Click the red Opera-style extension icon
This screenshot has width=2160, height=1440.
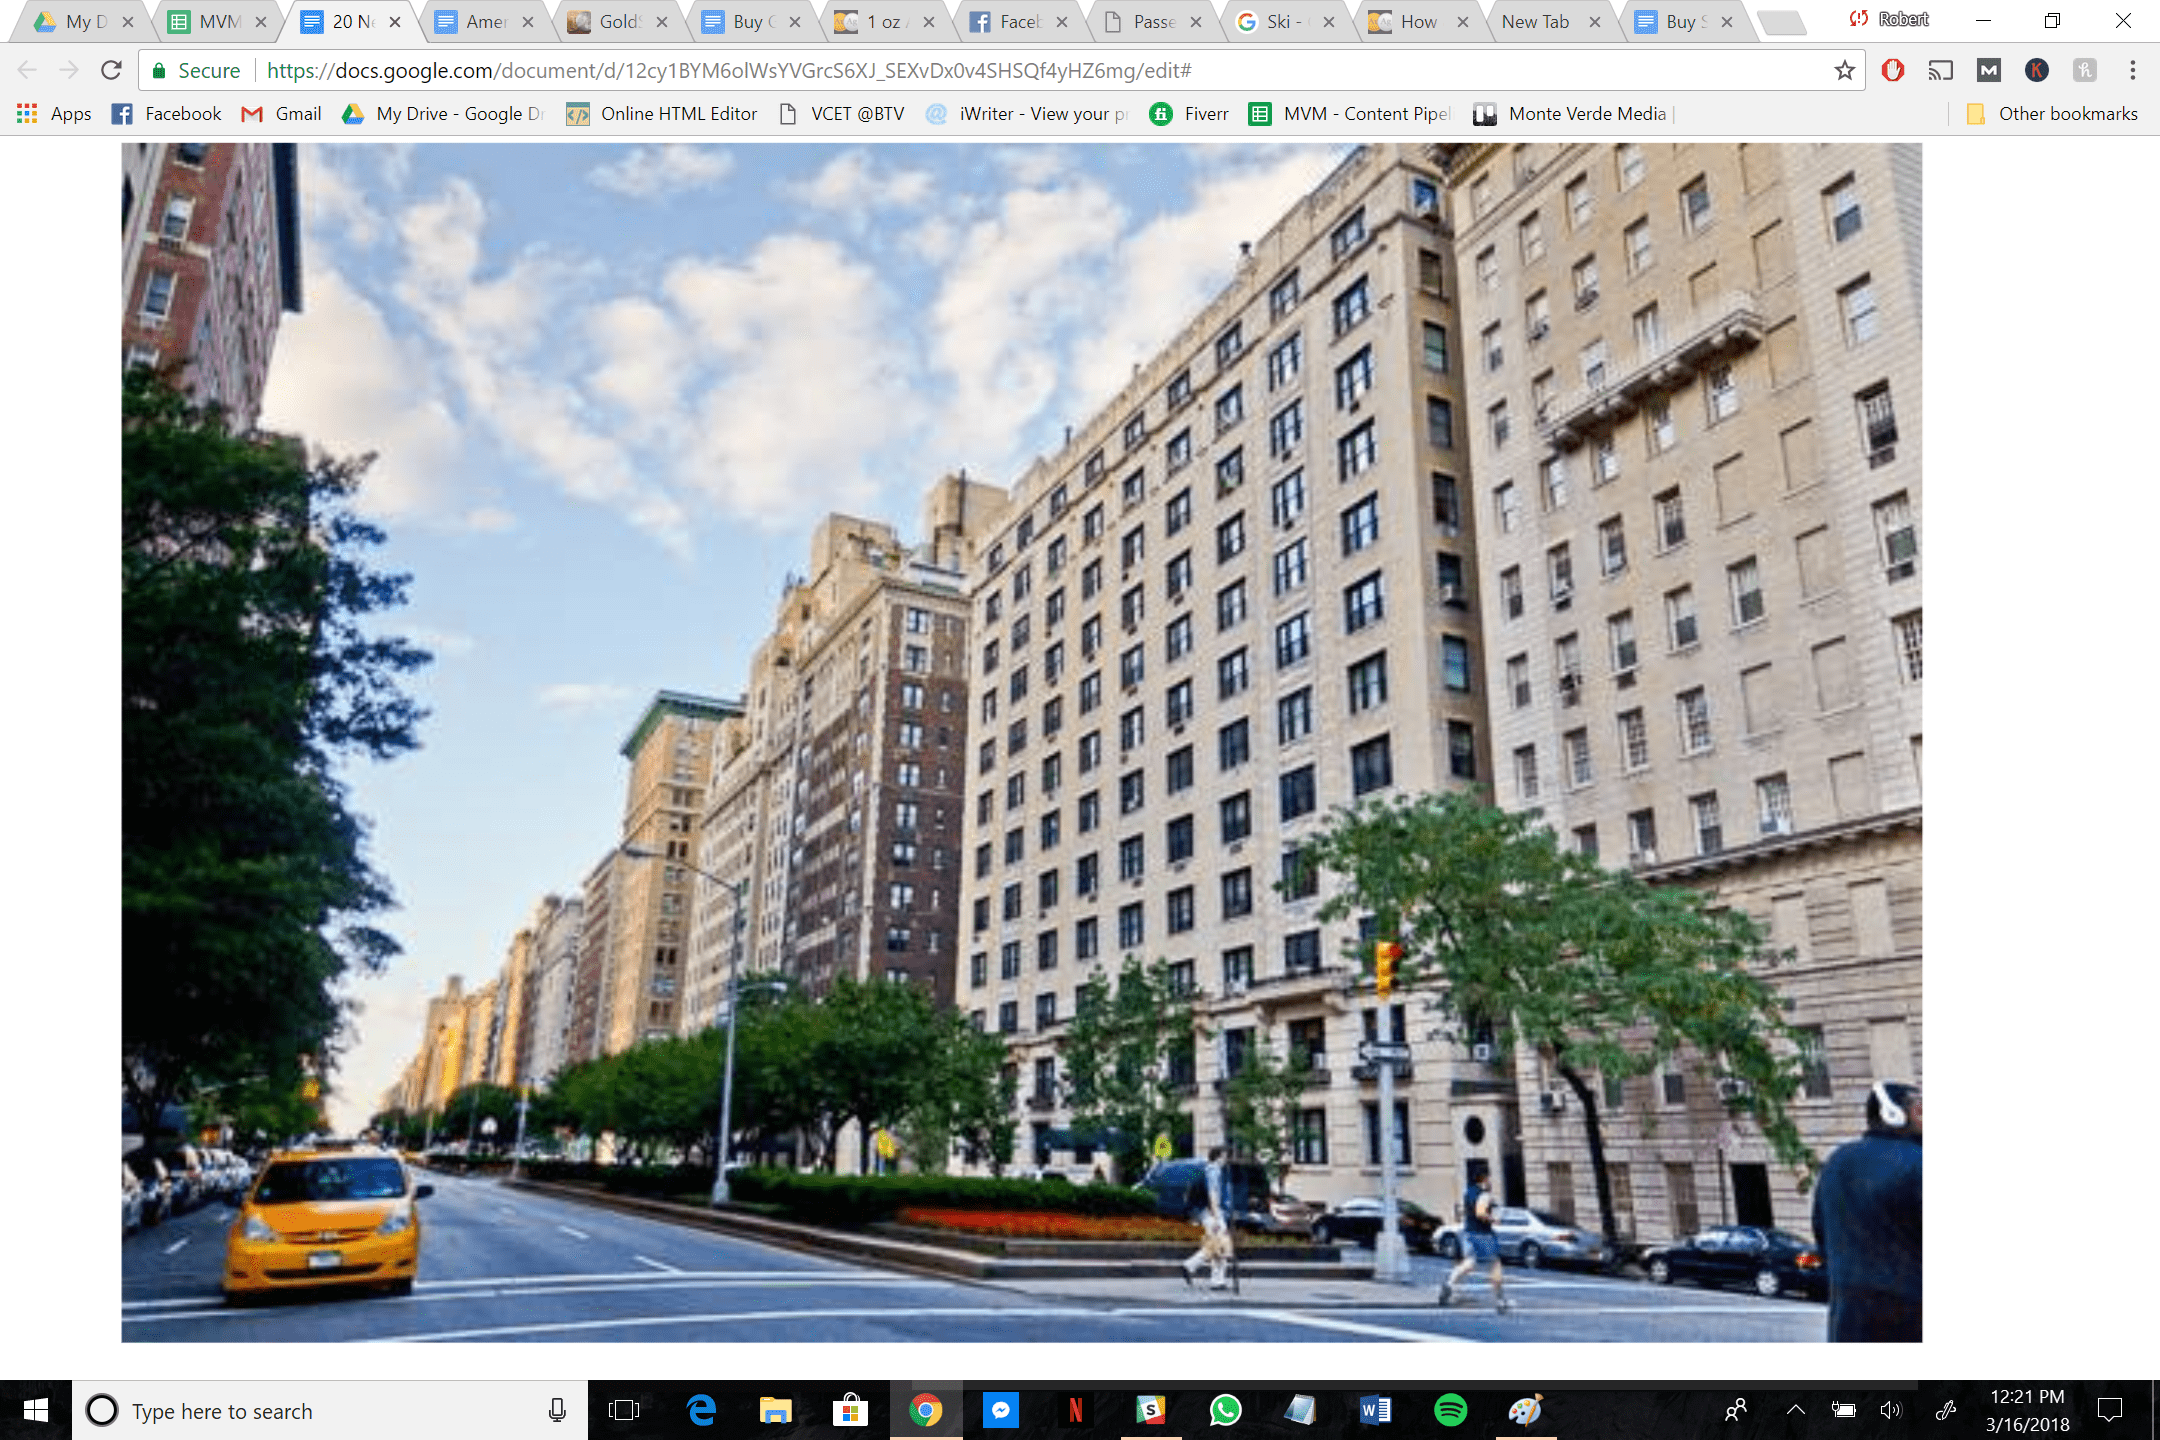(1892, 70)
